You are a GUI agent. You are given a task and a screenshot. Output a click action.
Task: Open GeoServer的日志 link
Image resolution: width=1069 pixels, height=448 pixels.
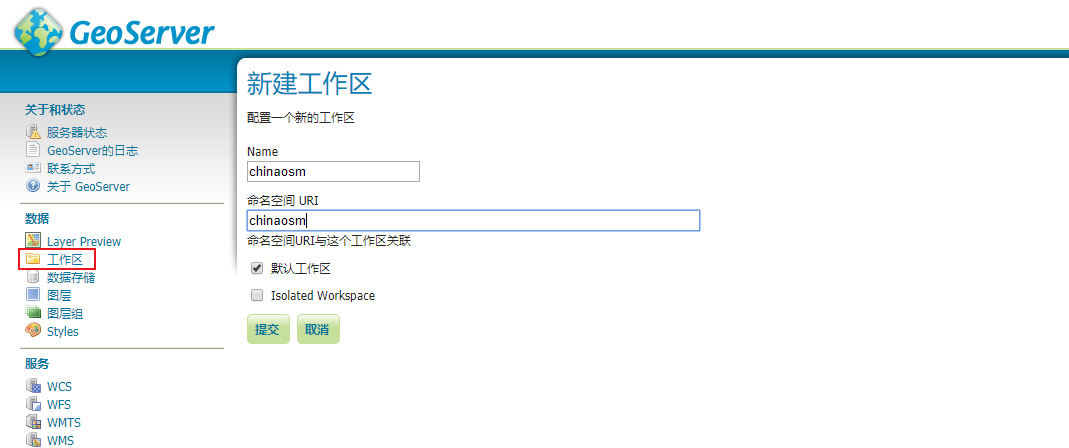pyautogui.click(x=93, y=150)
